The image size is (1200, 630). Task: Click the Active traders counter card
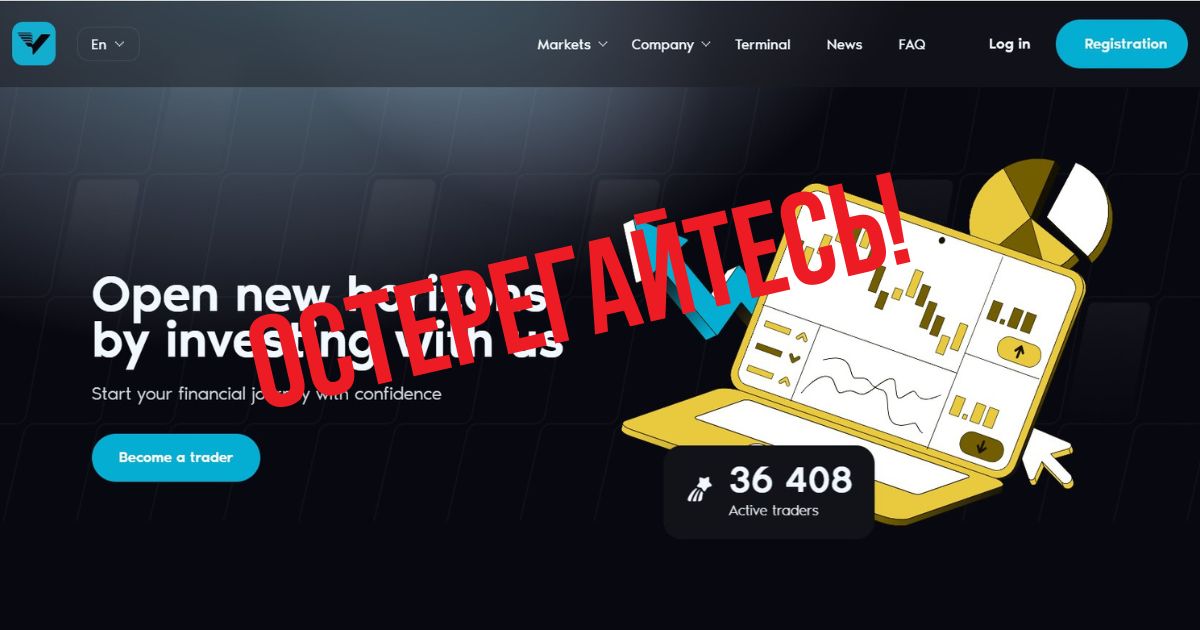point(768,492)
